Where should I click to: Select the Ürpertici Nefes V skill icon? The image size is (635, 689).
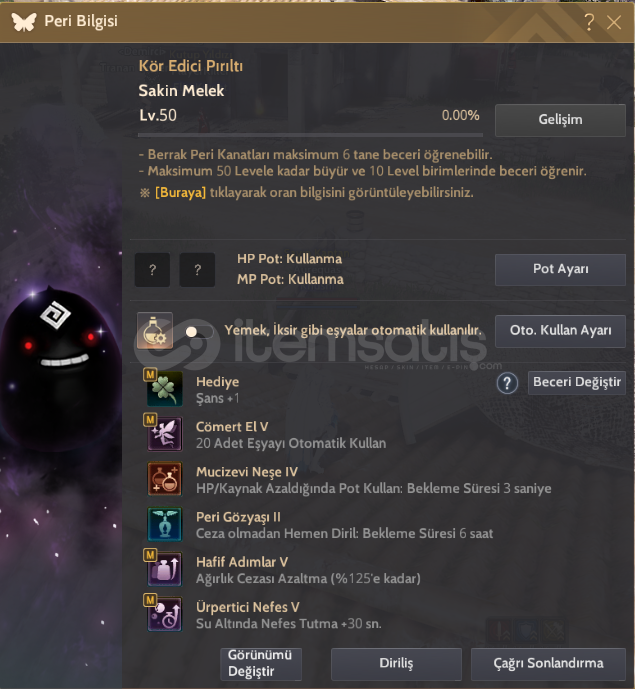(x=164, y=614)
